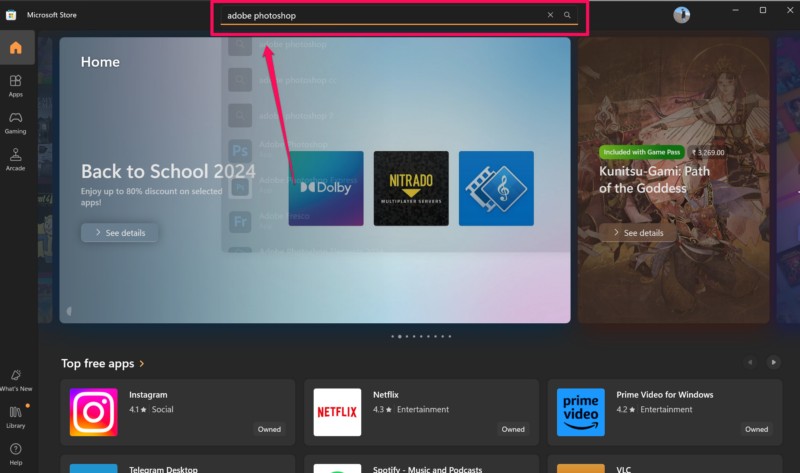Image resolution: width=800 pixels, height=473 pixels.
Task: Click See details under Back to School 2024
Action: point(120,233)
